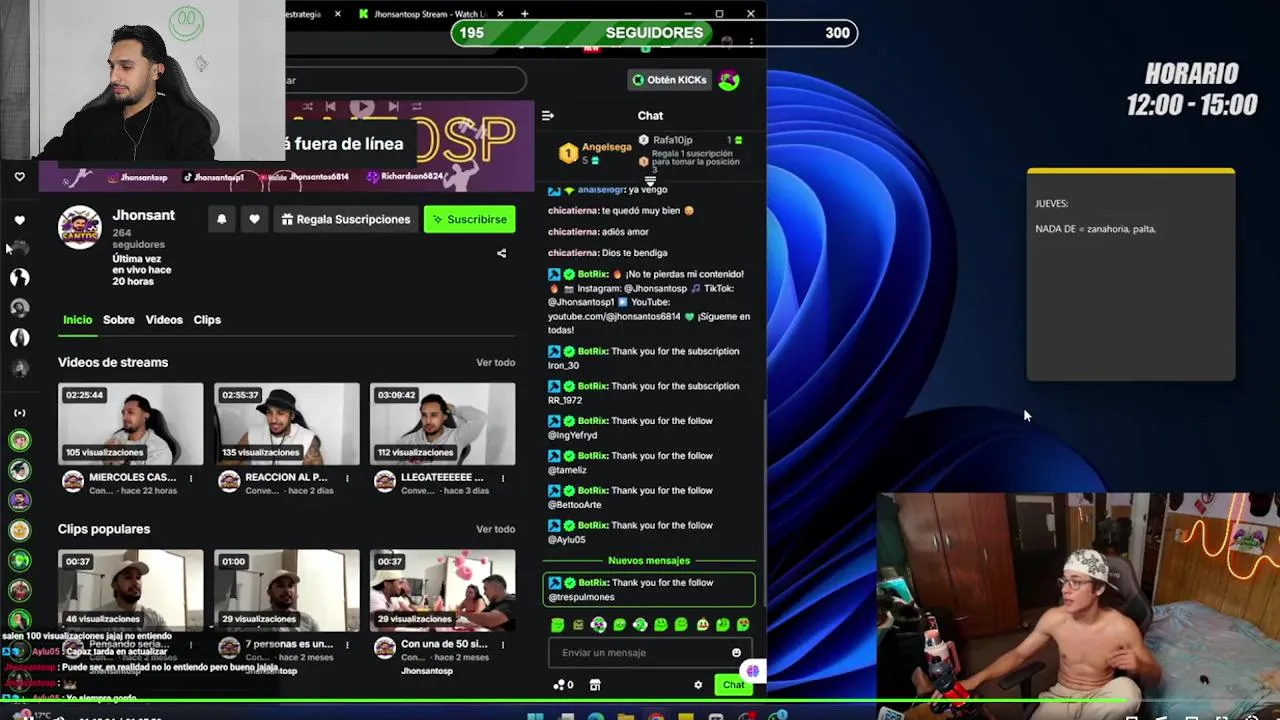Click the Obtén KICKs button
This screenshot has height=720, width=1280.
[669, 80]
